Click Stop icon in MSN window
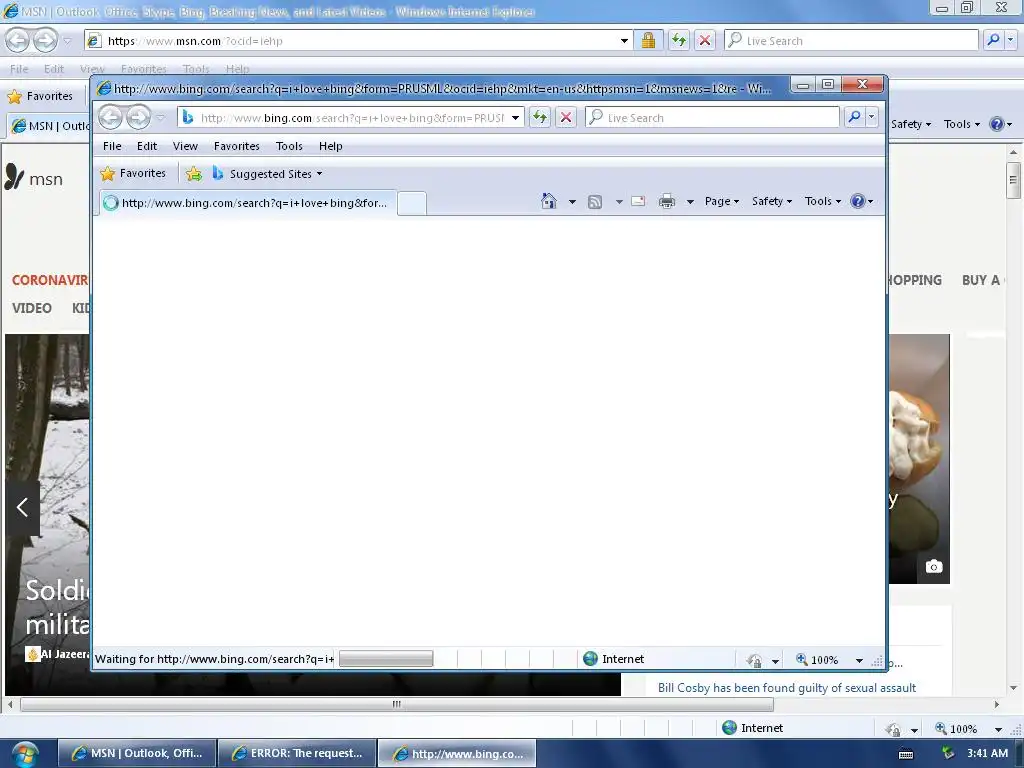Viewport: 1024px width, 768px height. tap(705, 40)
